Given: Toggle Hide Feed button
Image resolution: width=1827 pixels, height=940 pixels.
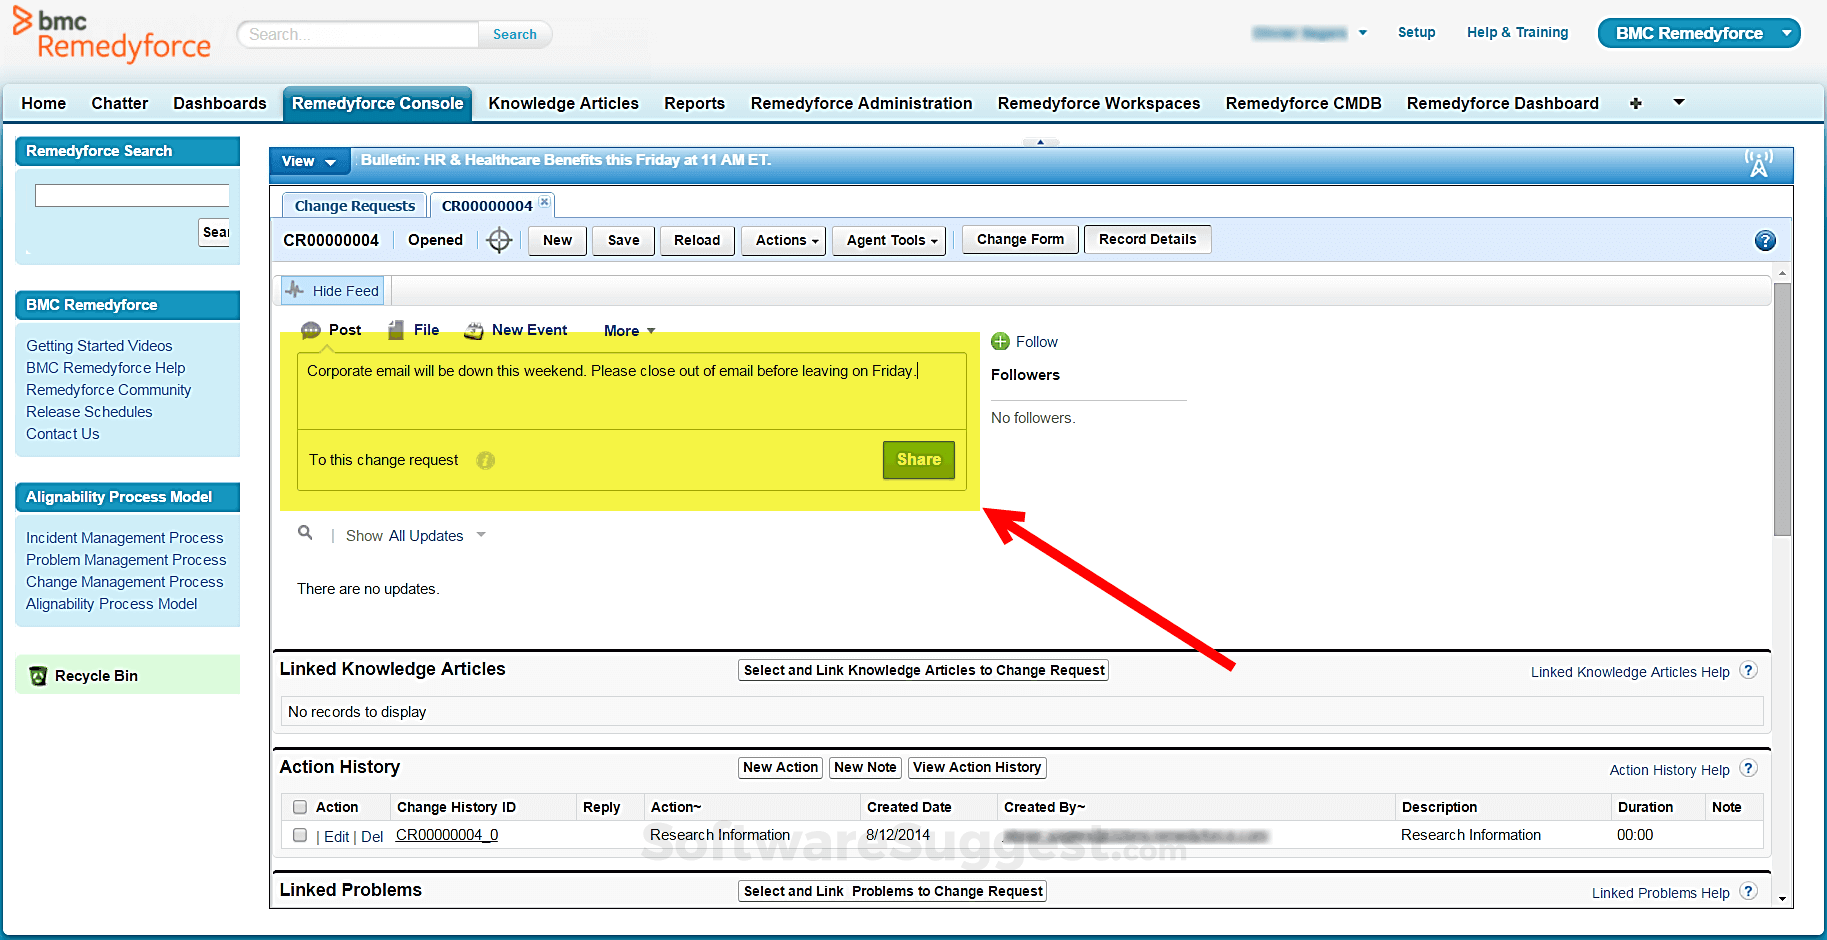Looking at the screenshot, I should [332, 291].
